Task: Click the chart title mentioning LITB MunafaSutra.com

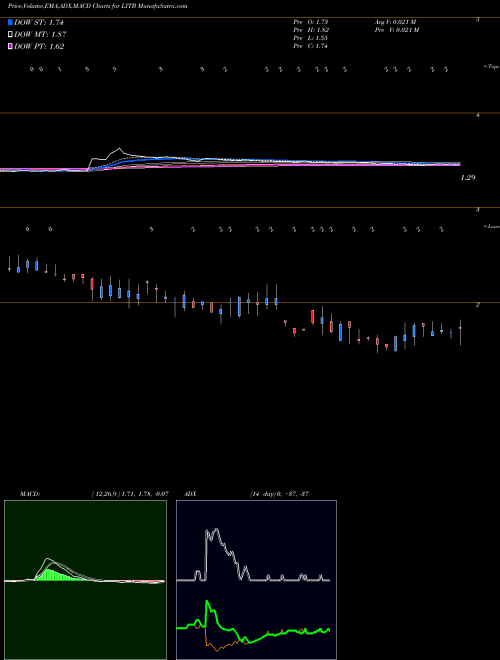Action: click(x=97, y=6)
